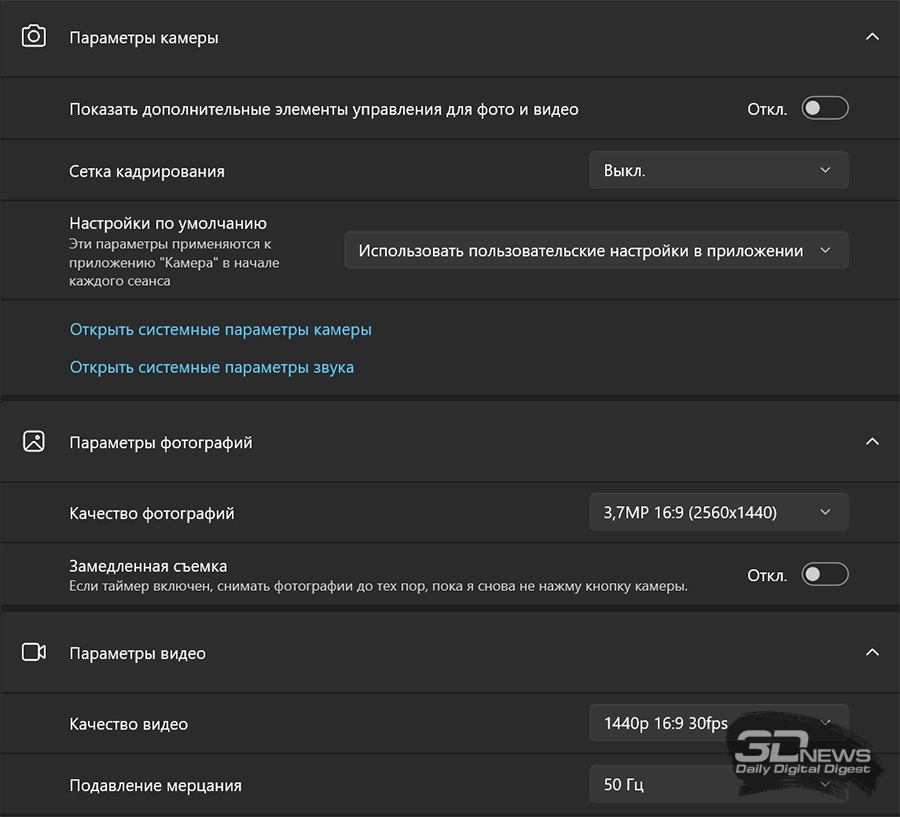Collapse Параметры видео using its chevron arrow

[872, 653]
